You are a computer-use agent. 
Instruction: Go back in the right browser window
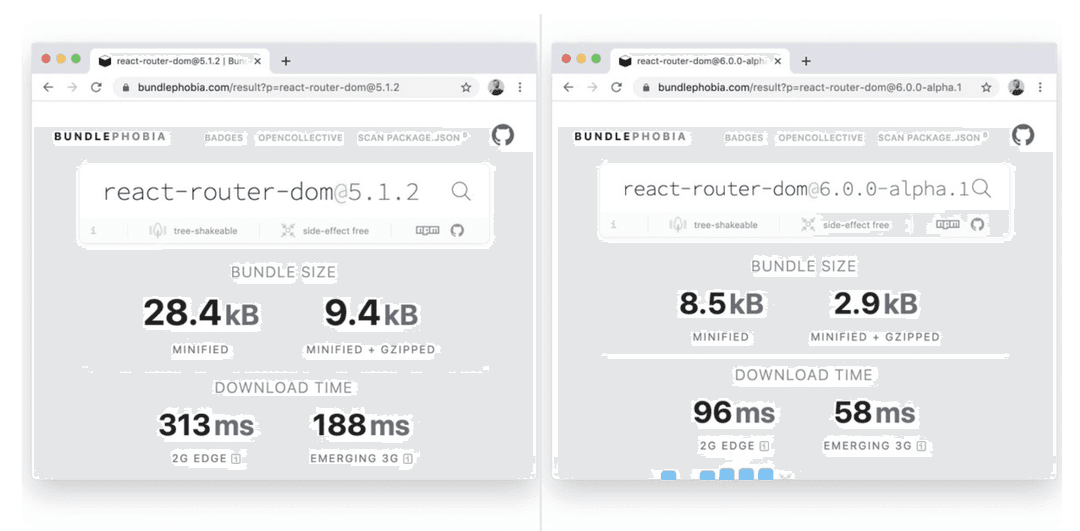(568, 87)
